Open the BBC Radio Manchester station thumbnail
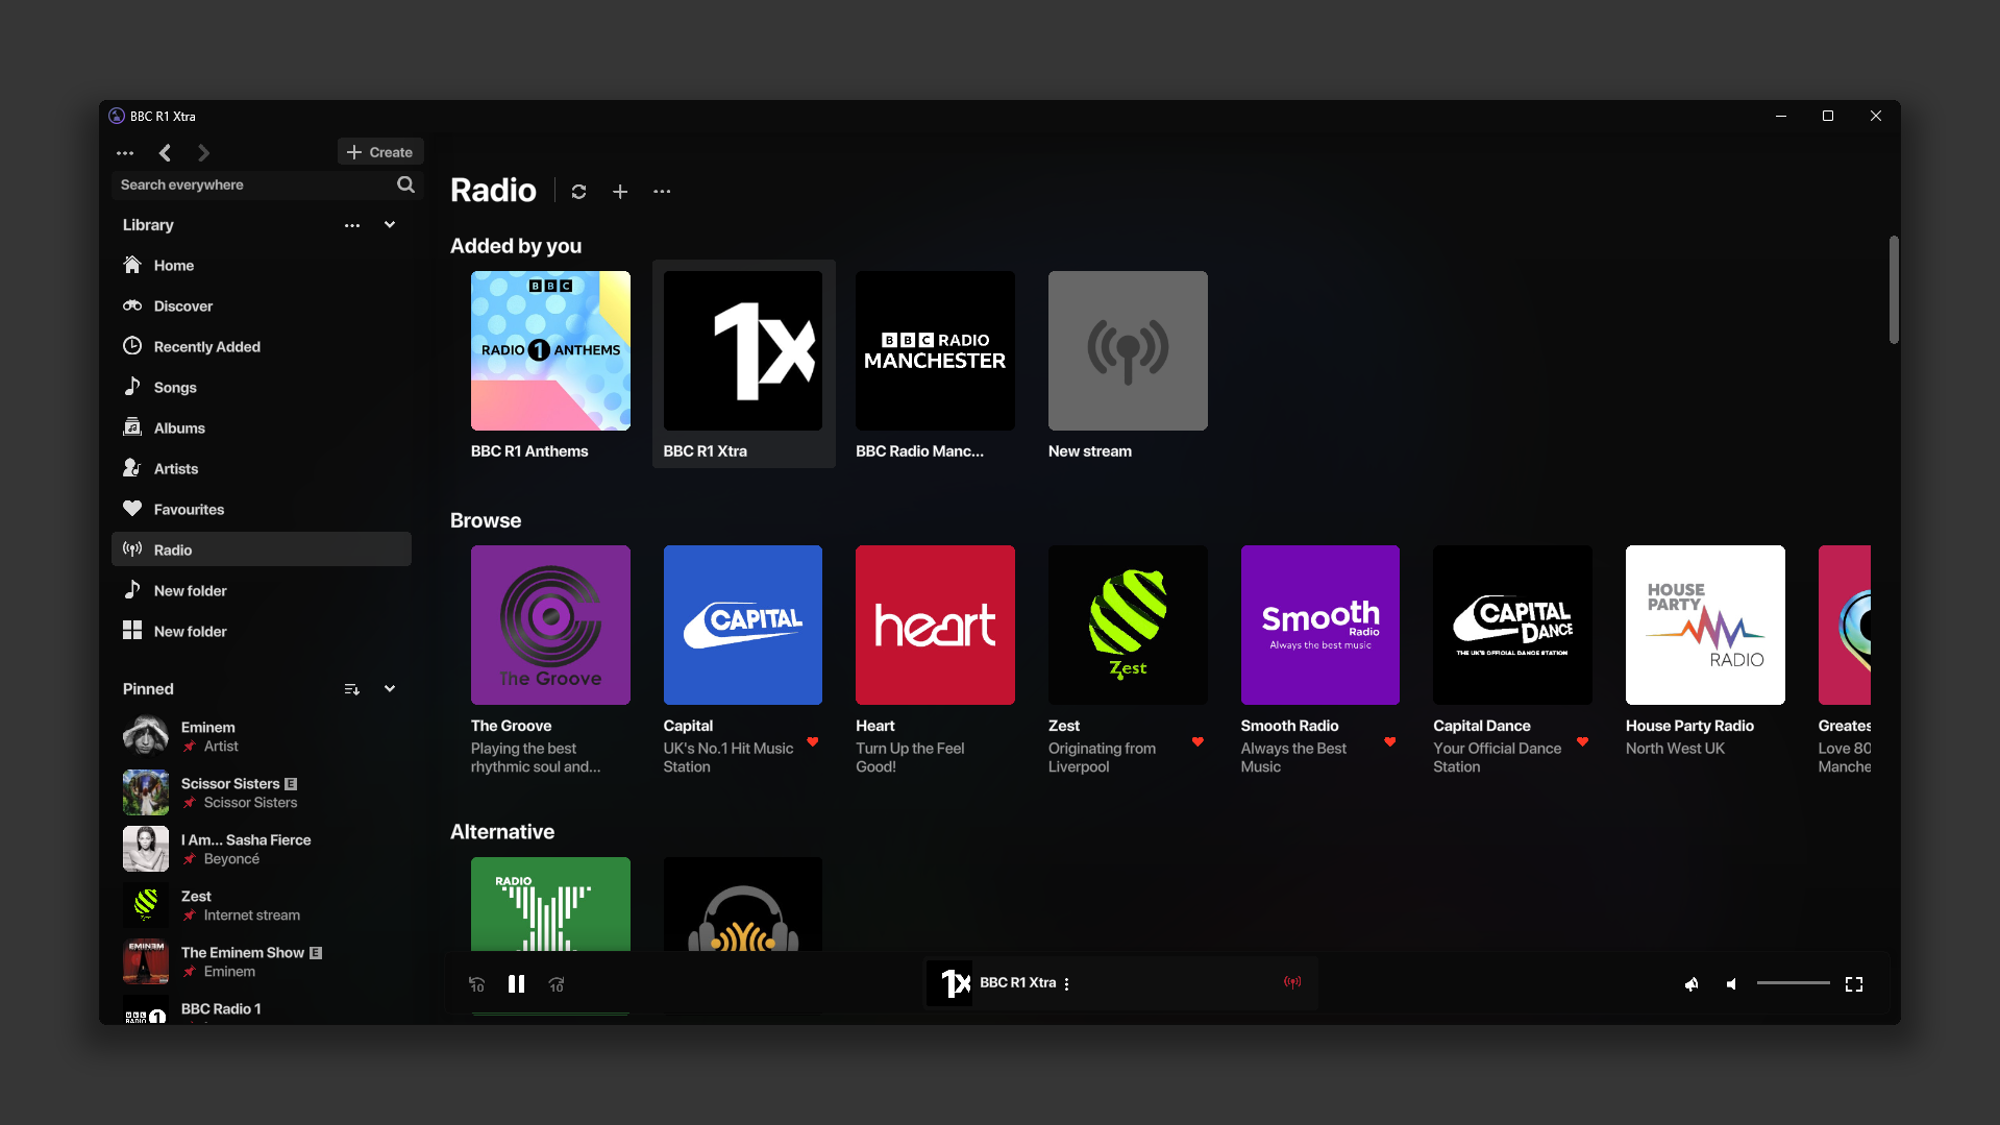Viewport: 2000px width, 1125px height. [935, 351]
